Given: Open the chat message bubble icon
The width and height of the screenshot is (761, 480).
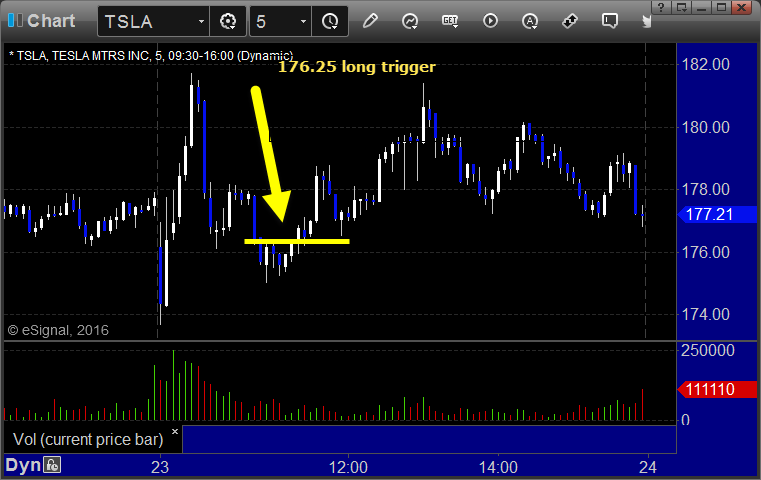Looking at the screenshot, I should [610, 21].
